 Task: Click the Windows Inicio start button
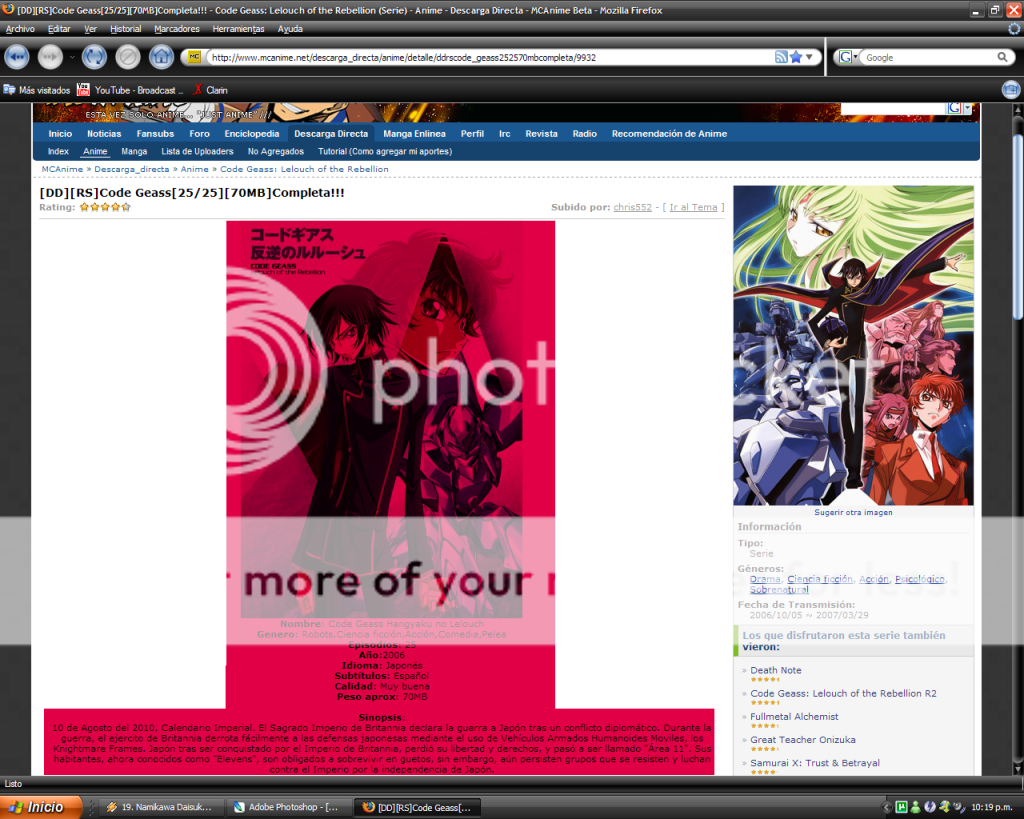[x=41, y=807]
